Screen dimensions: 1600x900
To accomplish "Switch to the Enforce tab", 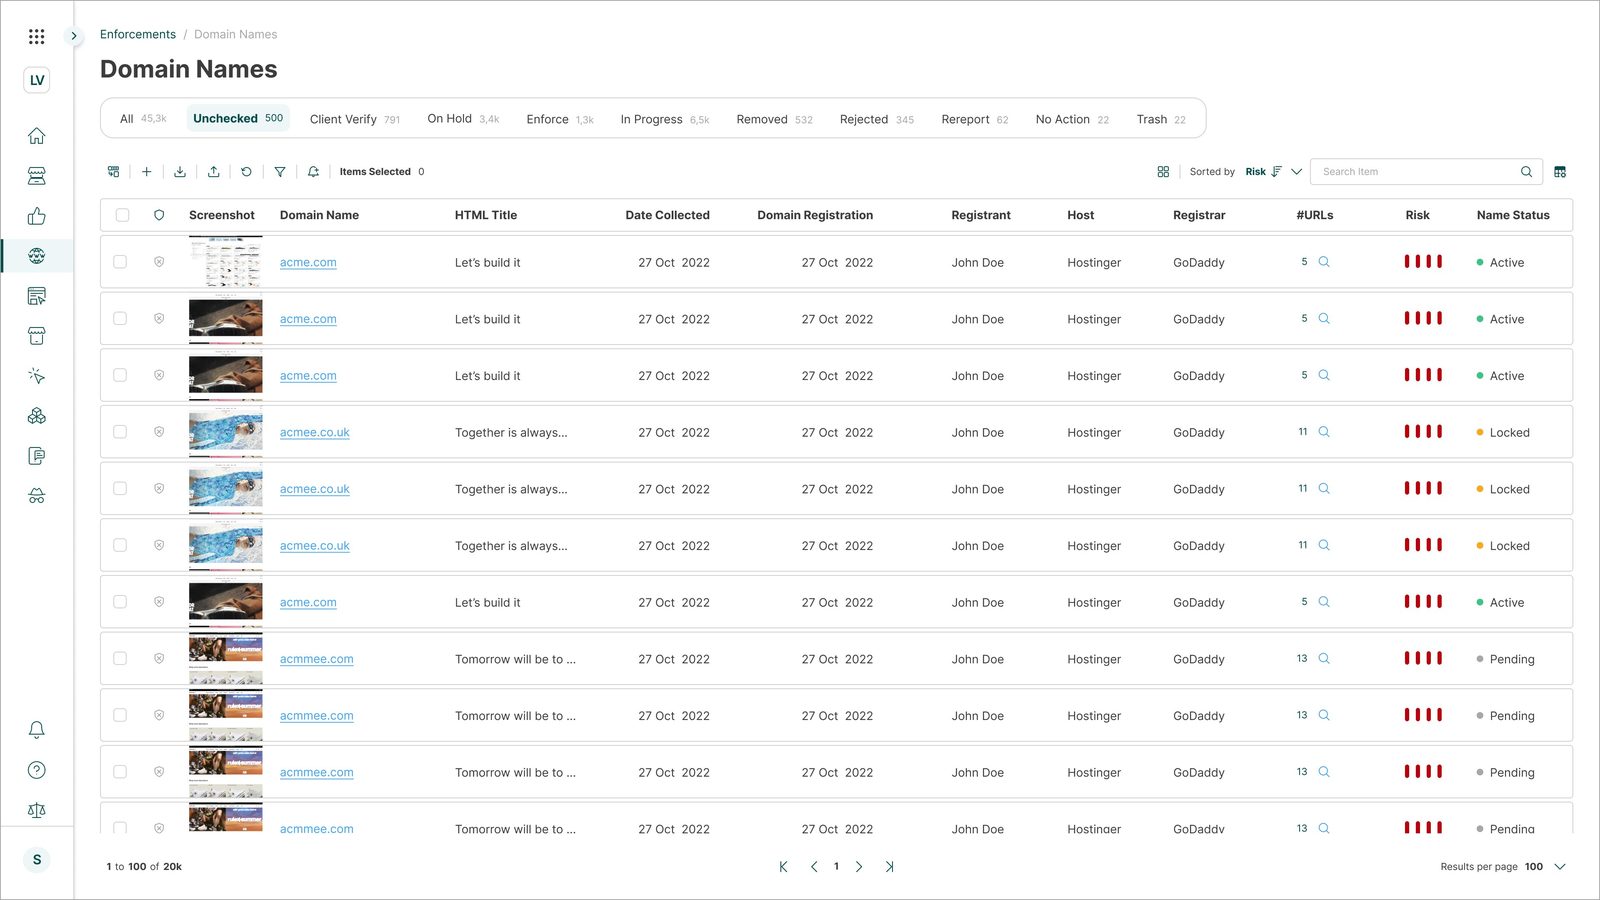I will pos(560,119).
